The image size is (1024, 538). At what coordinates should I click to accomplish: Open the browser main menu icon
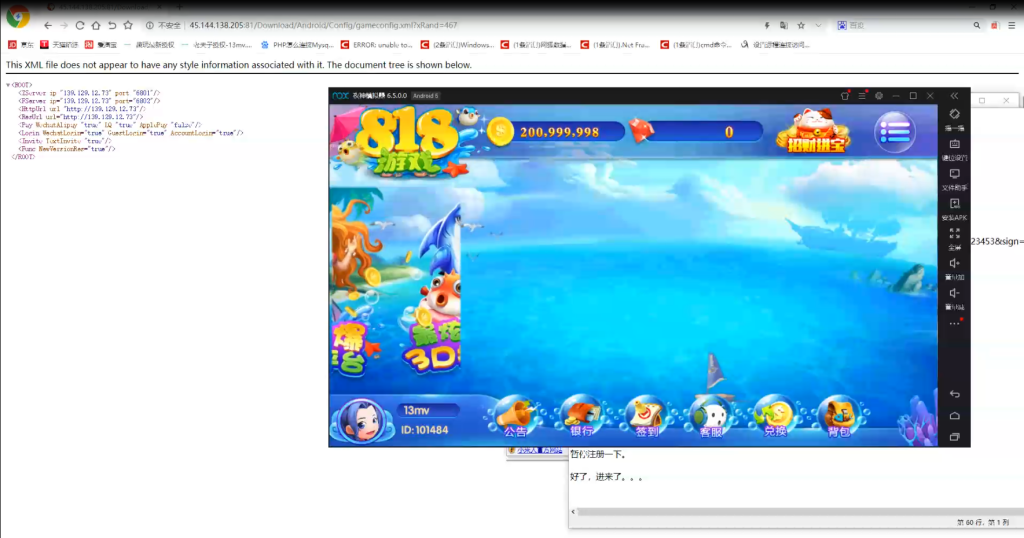pyautogui.click(x=1012, y=25)
